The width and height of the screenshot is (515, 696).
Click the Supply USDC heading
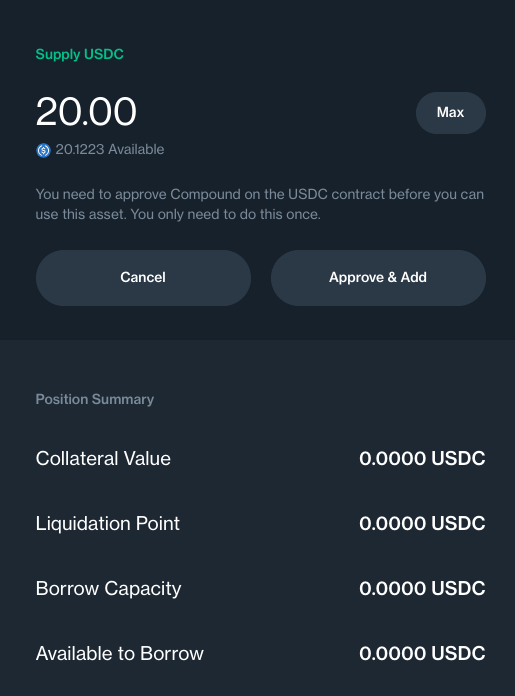point(79,54)
